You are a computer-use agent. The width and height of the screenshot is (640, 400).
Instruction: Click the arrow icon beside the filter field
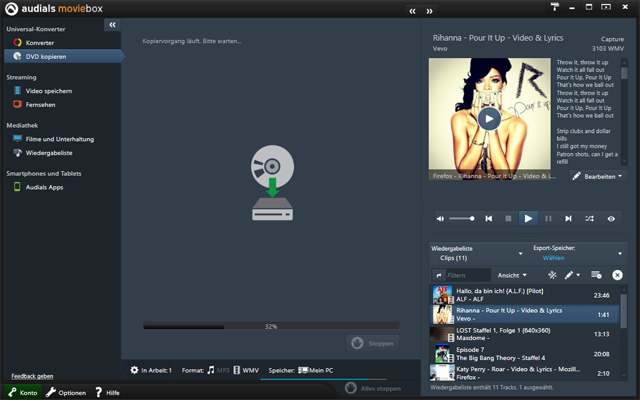point(439,276)
